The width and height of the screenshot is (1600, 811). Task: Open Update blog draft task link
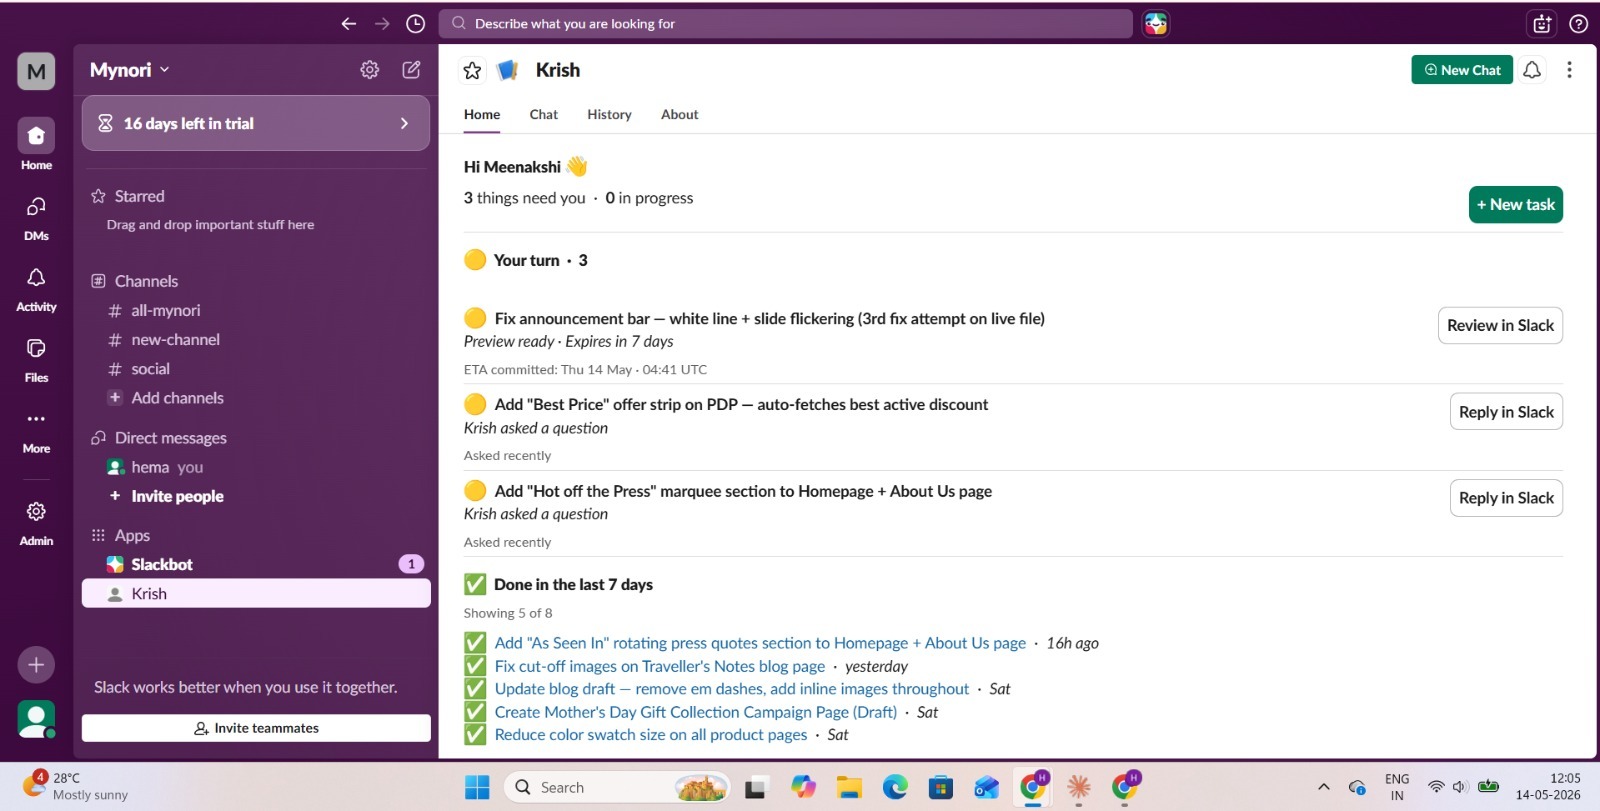[x=732, y=689]
